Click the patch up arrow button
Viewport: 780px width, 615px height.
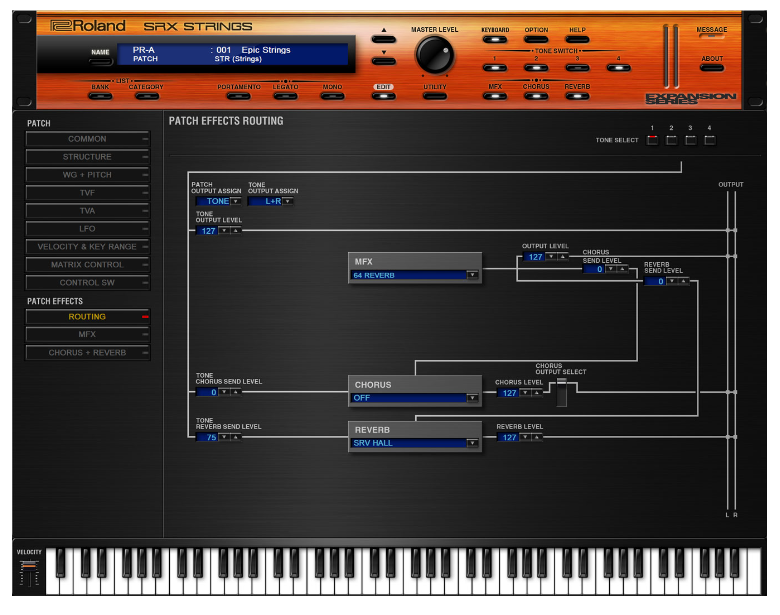[x=384, y=39]
